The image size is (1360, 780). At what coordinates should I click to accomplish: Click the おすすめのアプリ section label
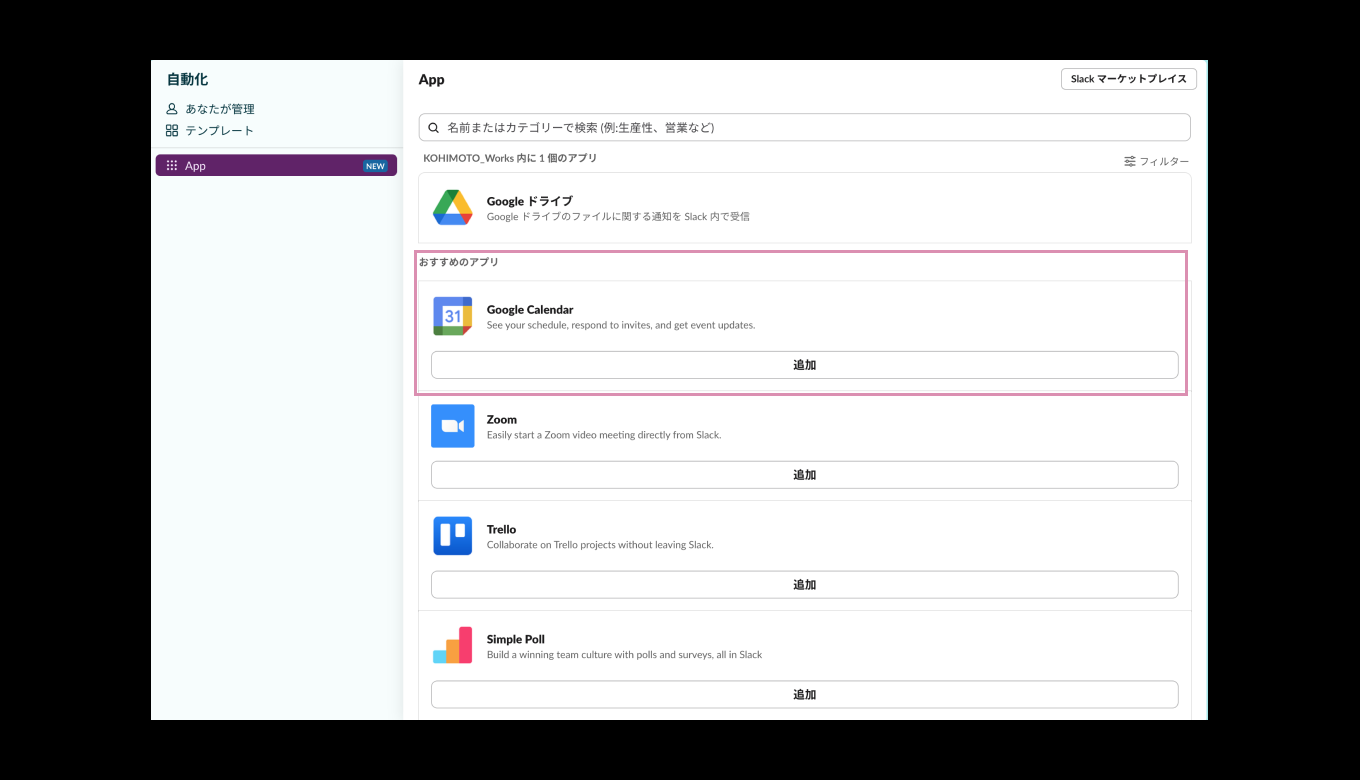(x=459, y=262)
